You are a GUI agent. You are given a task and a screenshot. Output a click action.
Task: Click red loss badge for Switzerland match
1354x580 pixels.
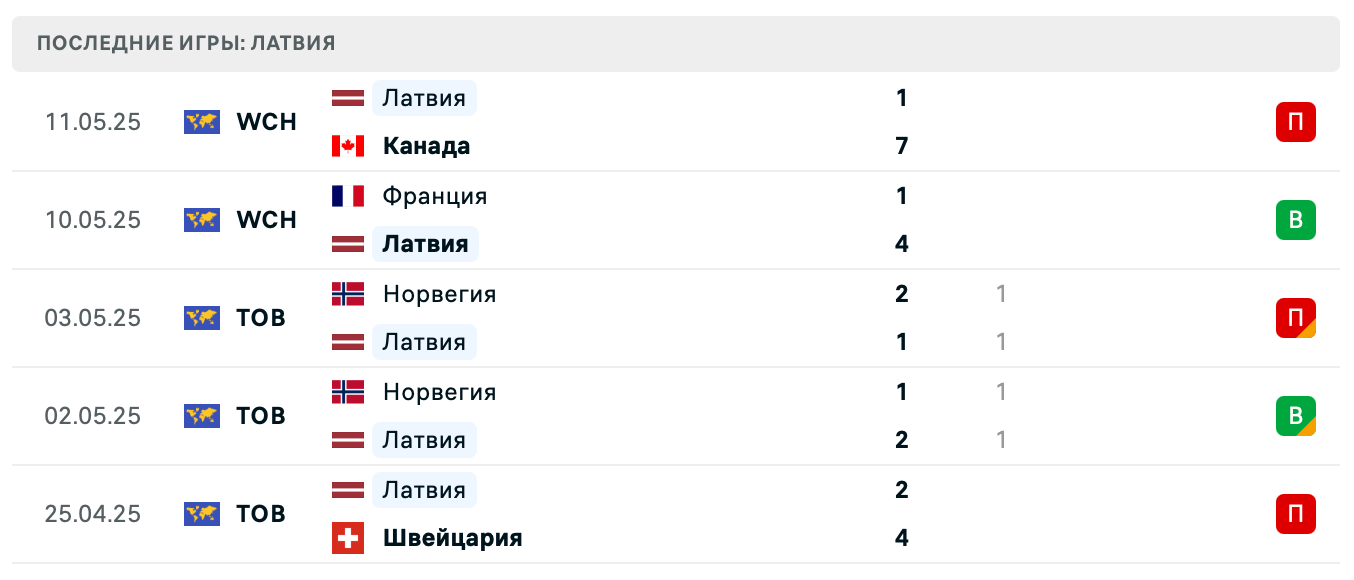tap(1295, 514)
